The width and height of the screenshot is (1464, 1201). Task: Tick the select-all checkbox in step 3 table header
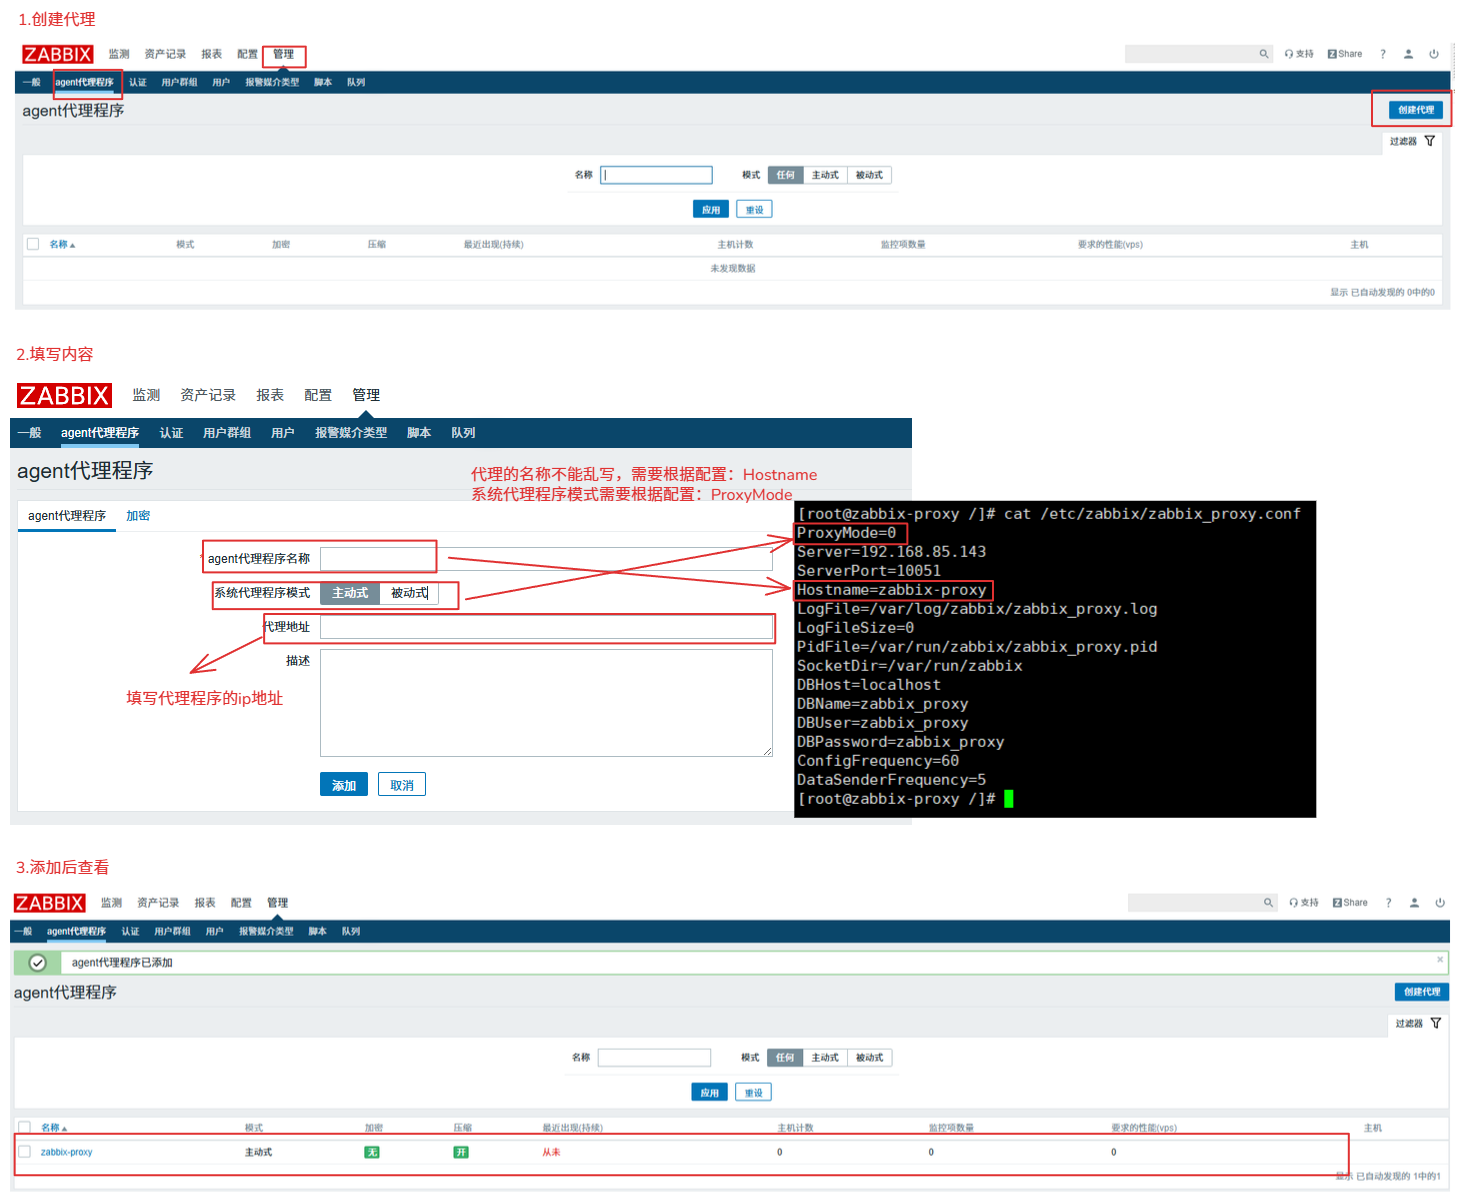[25, 1127]
